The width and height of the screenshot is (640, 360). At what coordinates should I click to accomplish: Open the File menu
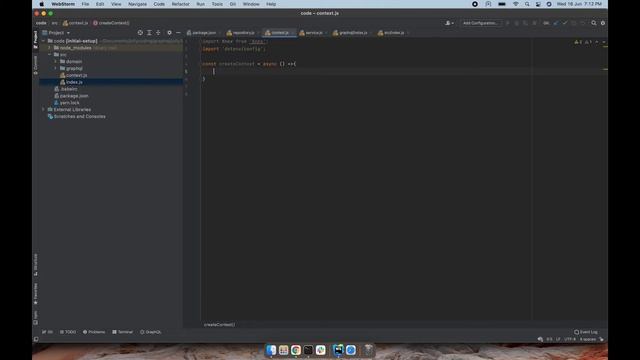click(85, 4)
